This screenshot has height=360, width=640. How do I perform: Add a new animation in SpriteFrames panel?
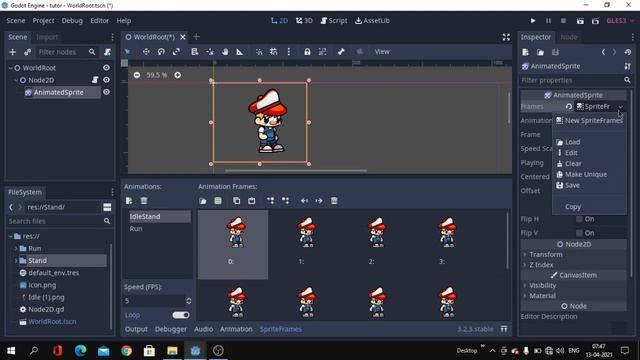[129, 200]
